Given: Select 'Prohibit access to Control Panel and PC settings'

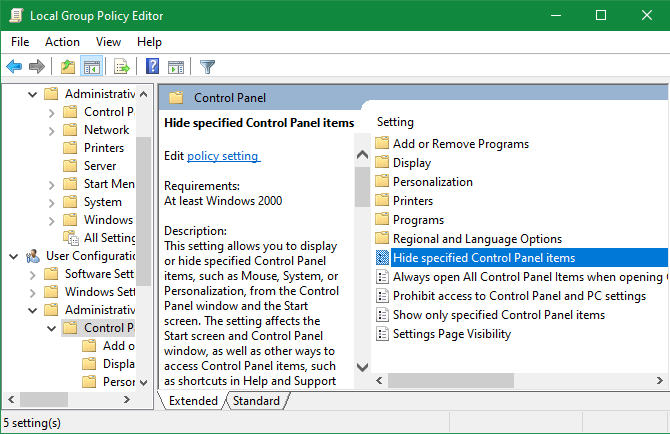Looking at the screenshot, I should 519,296.
